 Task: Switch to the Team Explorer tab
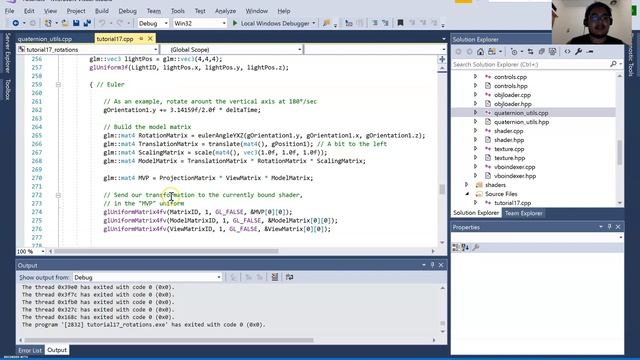click(523, 213)
